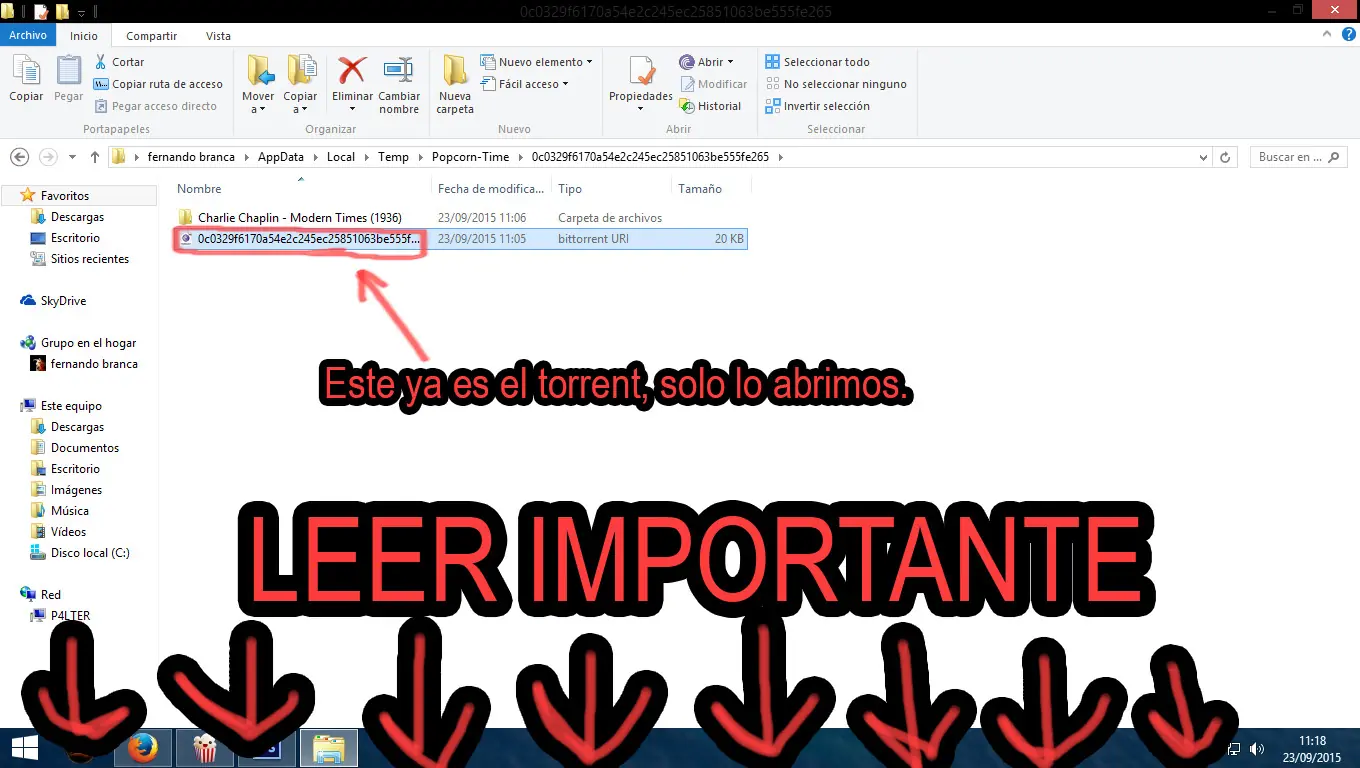The width and height of the screenshot is (1360, 768).
Task: Open Documentos under Este equipo
Action: 85,448
